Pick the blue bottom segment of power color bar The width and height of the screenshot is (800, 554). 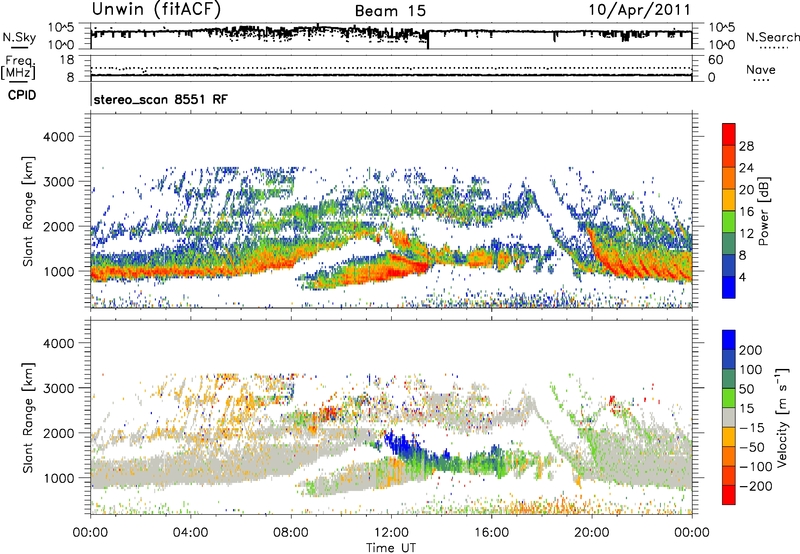729,287
